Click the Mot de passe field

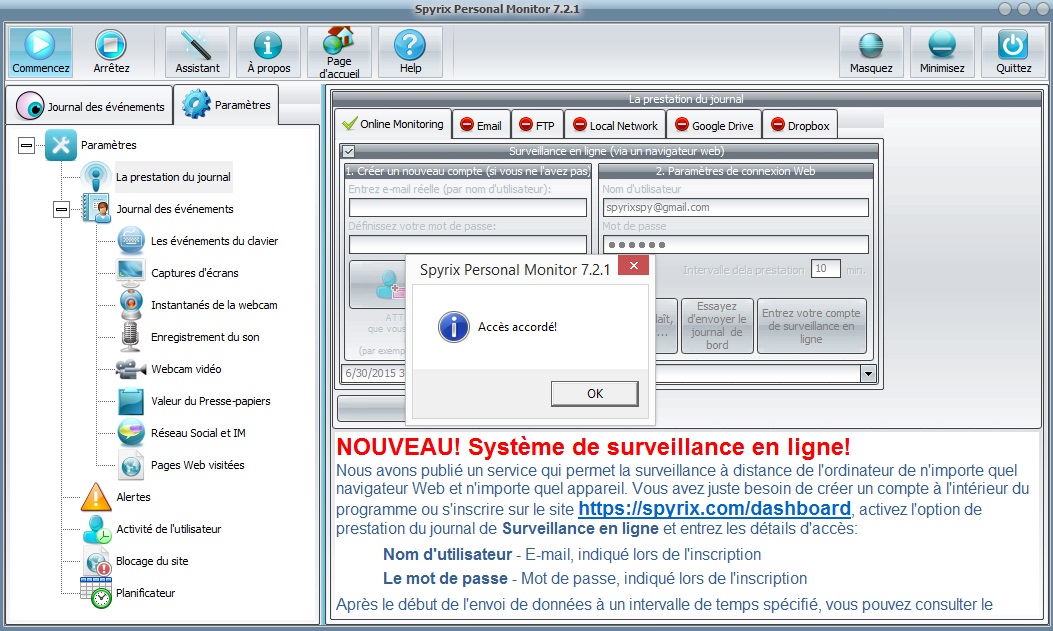pyautogui.click(x=735, y=244)
